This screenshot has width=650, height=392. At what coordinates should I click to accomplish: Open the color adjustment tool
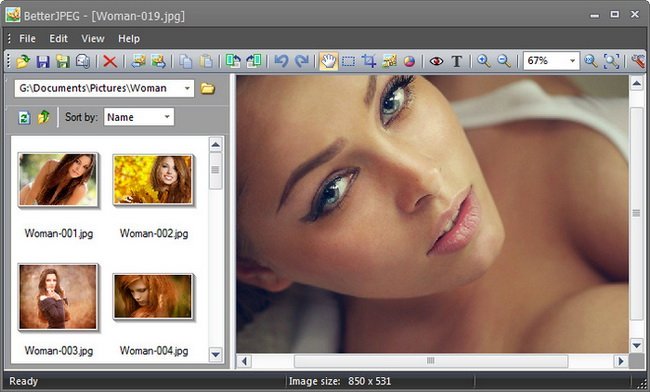point(409,61)
